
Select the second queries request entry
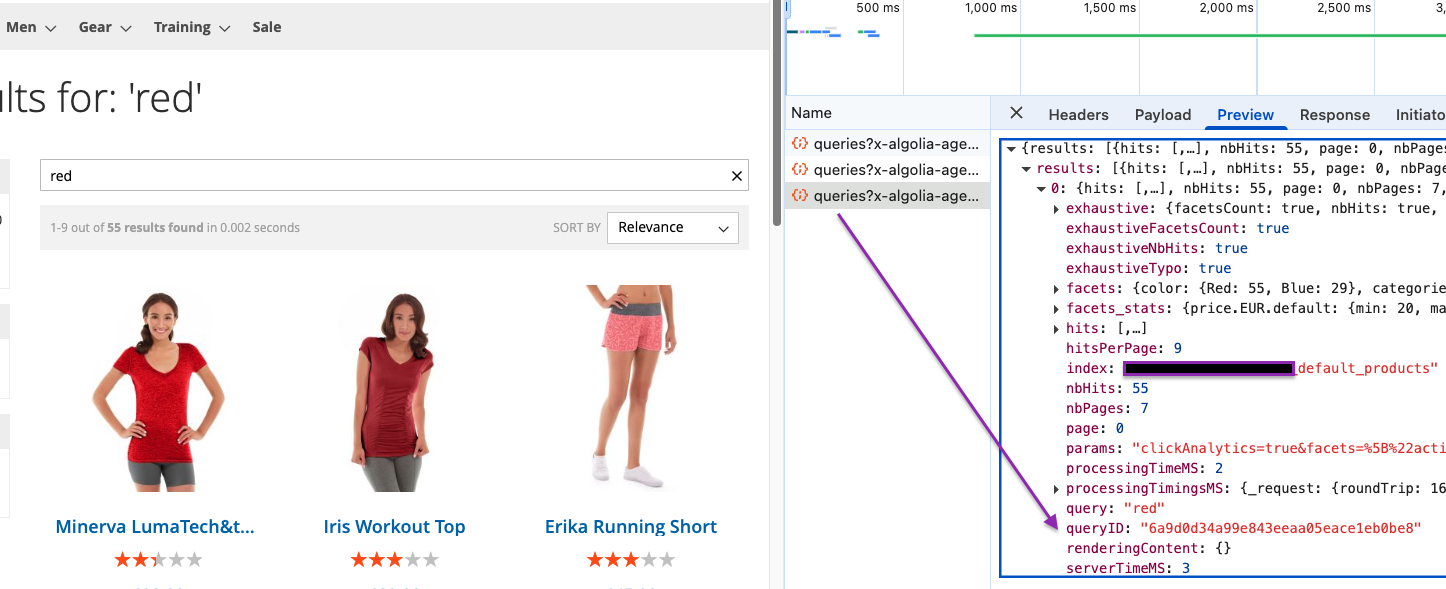point(887,170)
